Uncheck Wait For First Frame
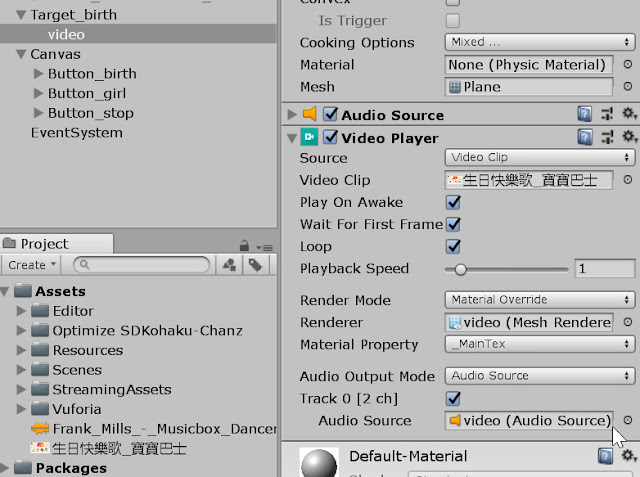Screen dimensions: 640x477 (x=453, y=224)
